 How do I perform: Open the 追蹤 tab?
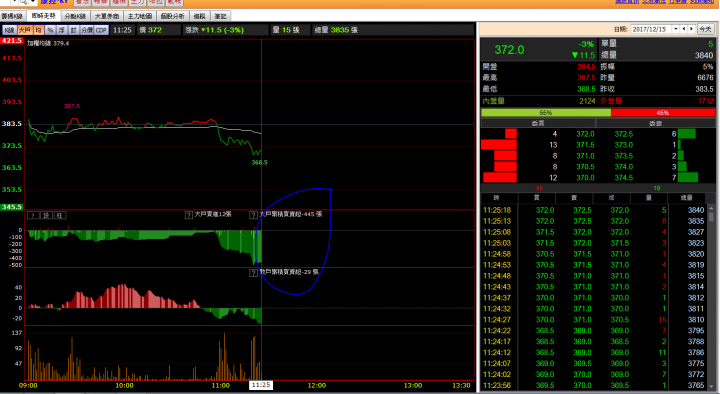tap(199, 16)
